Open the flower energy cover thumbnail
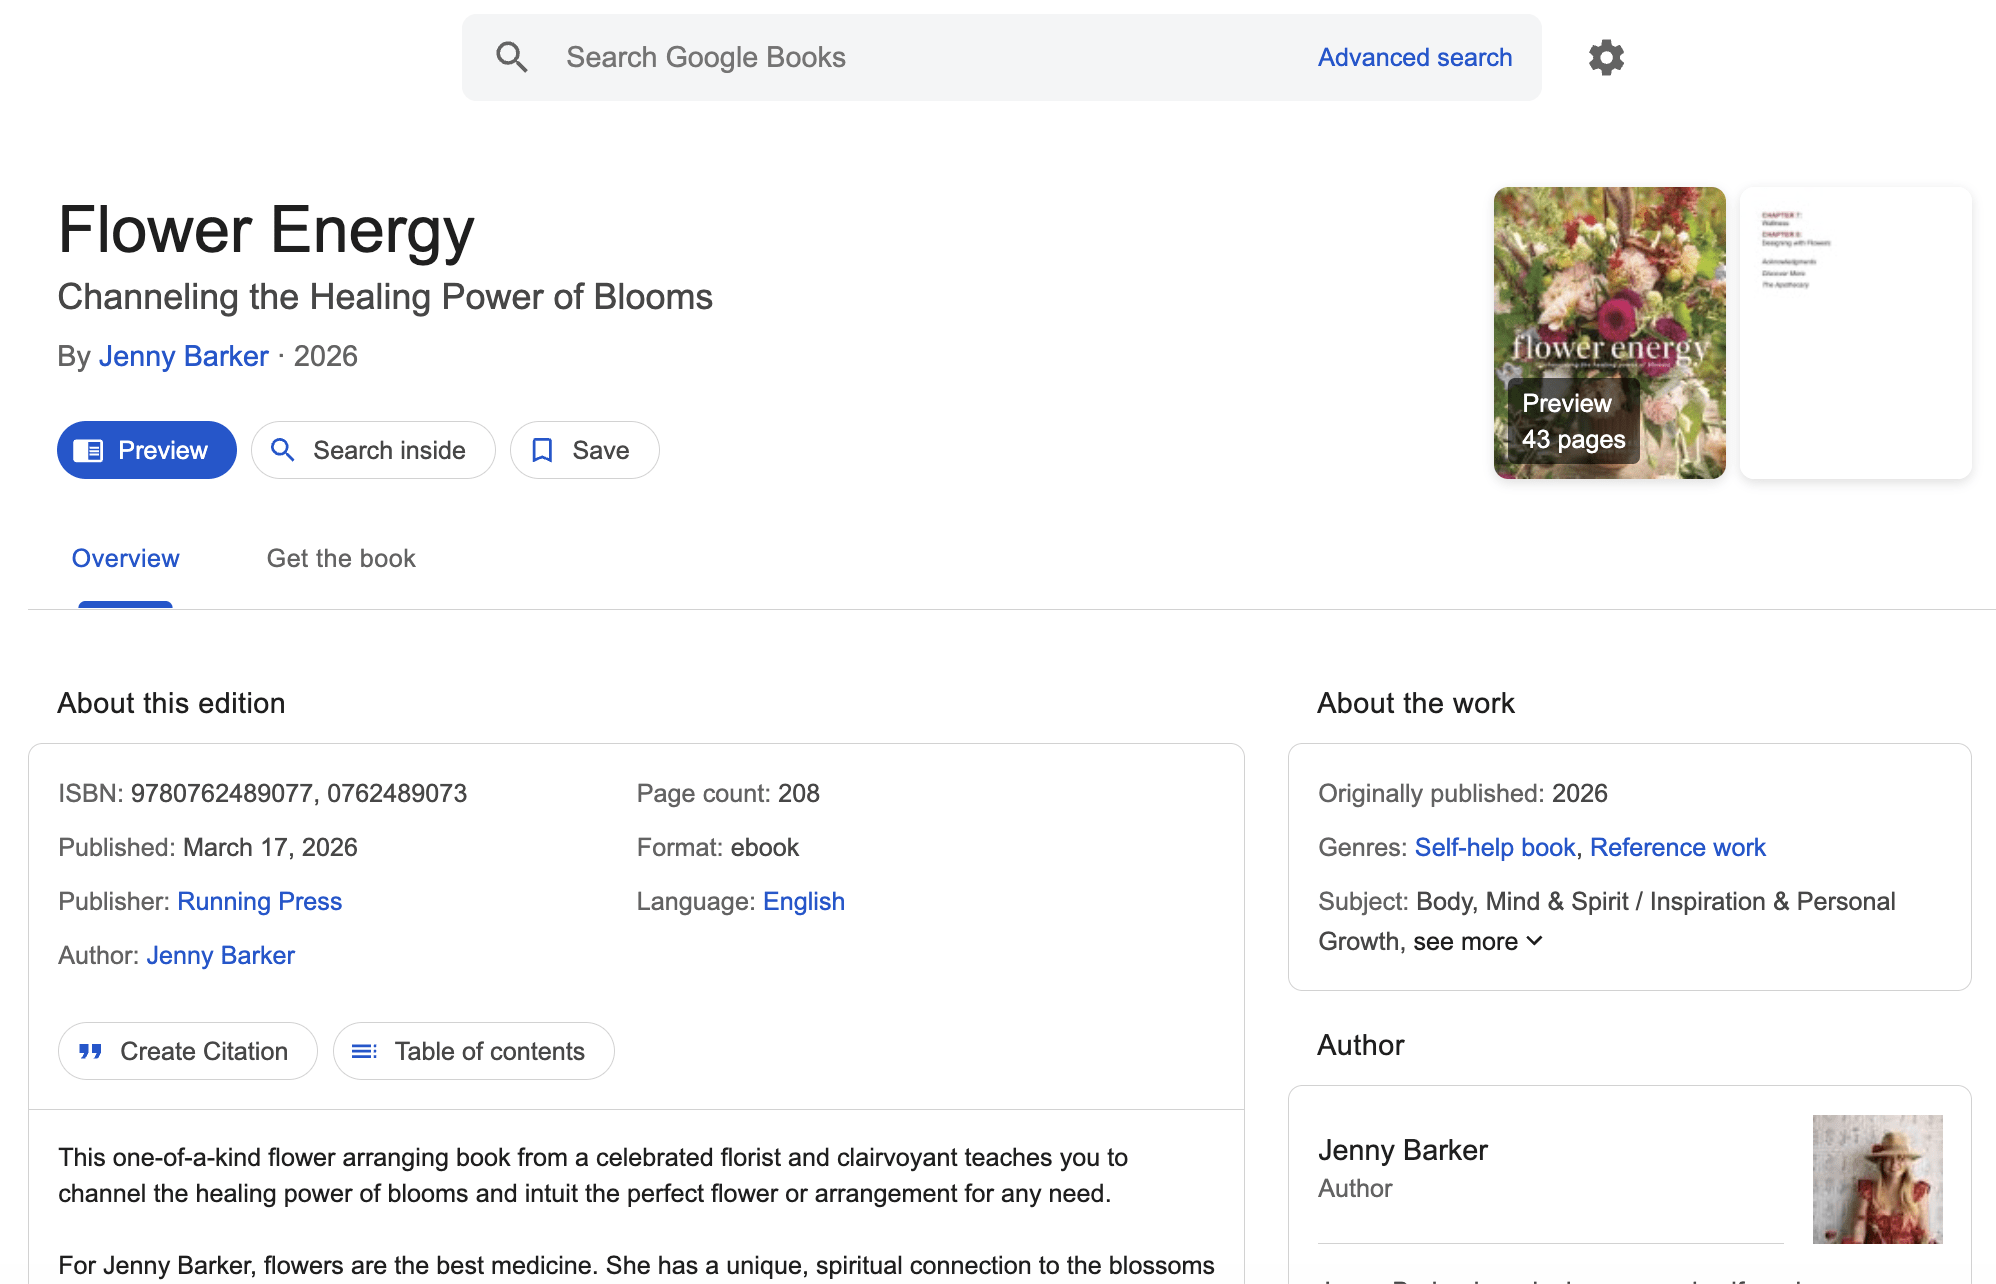1996x1284 pixels. [1609, 333]
